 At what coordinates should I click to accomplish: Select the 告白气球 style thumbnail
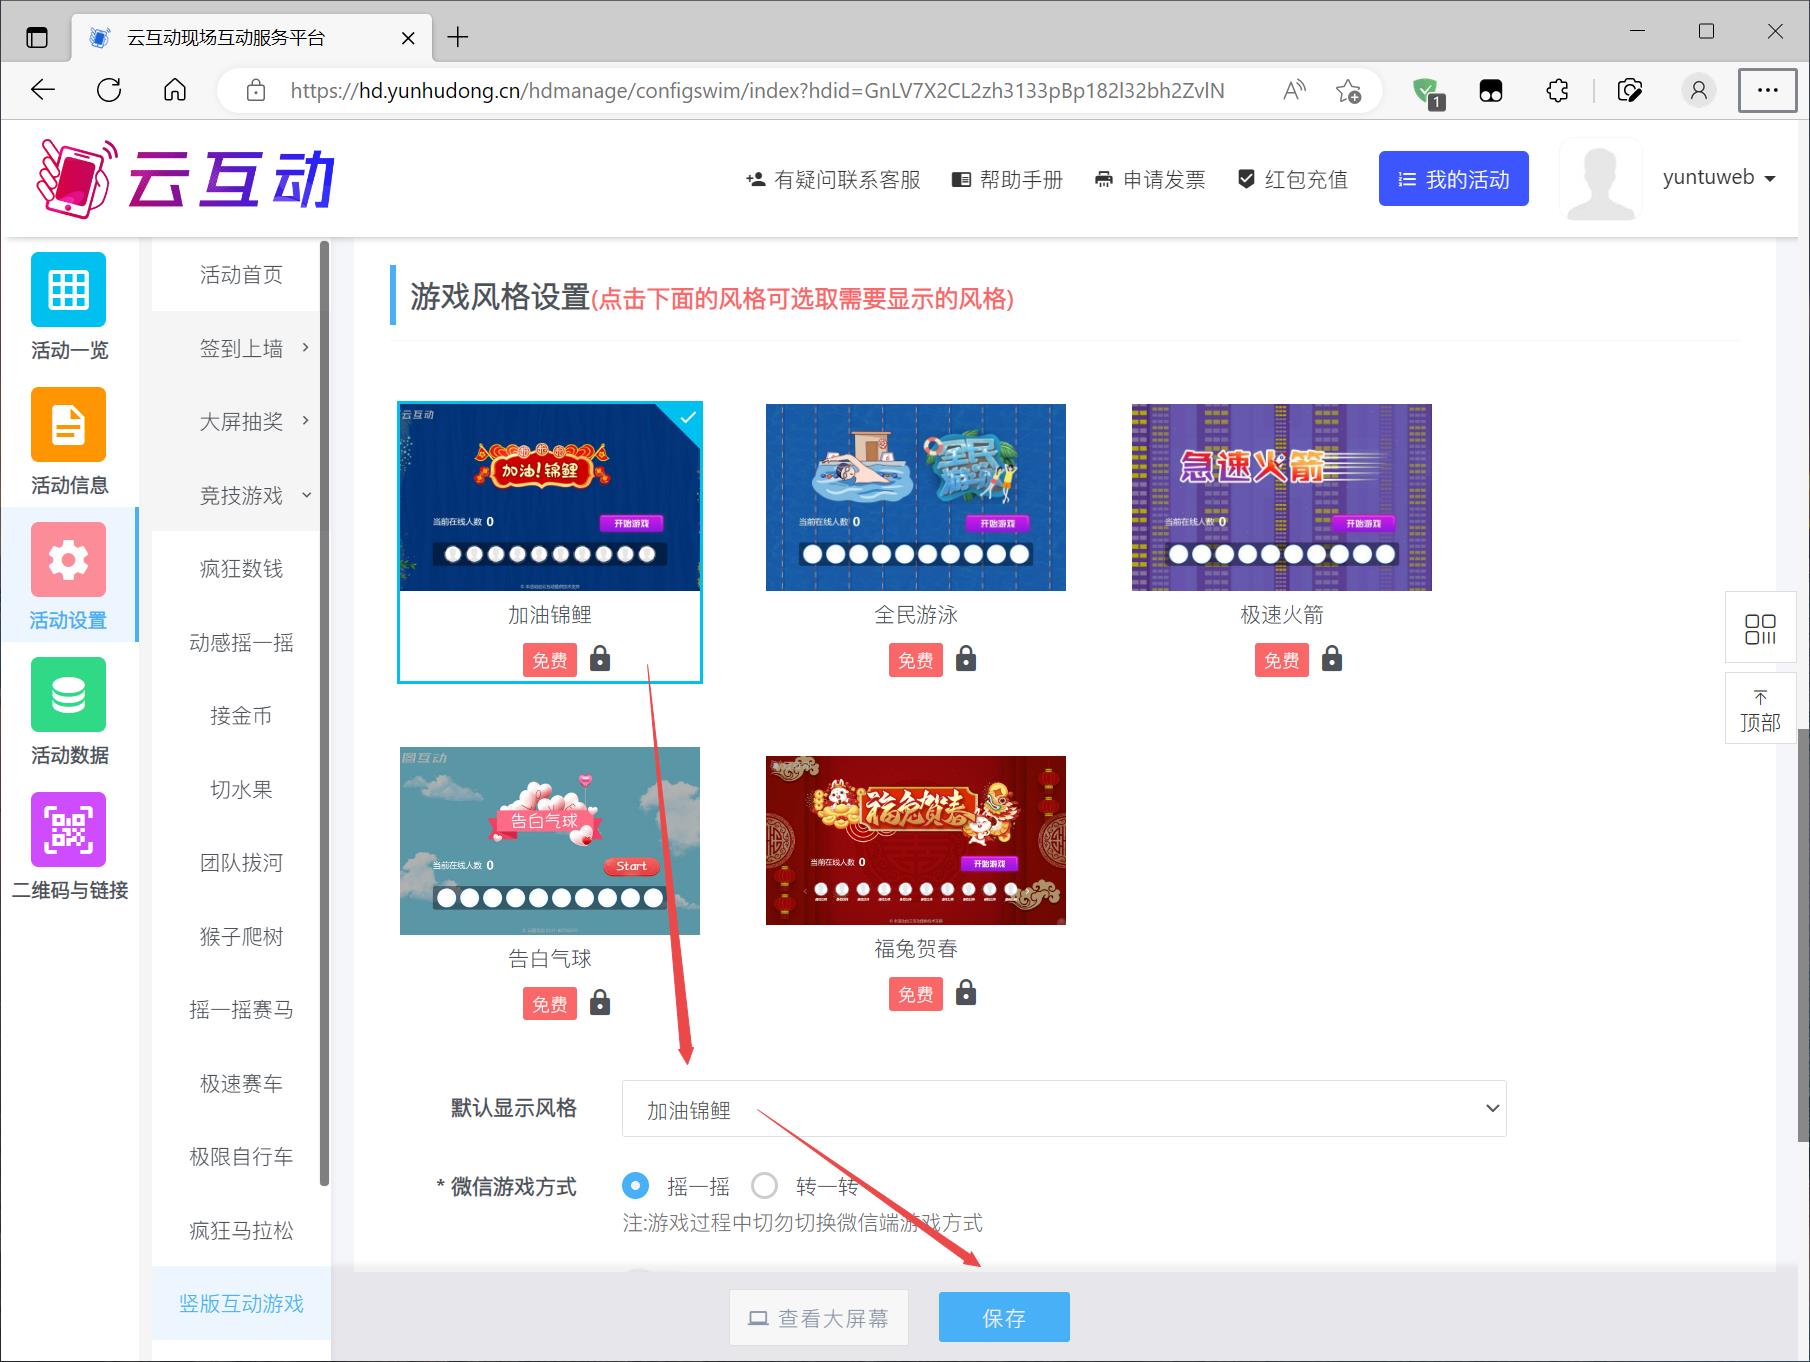coord(550,841)
